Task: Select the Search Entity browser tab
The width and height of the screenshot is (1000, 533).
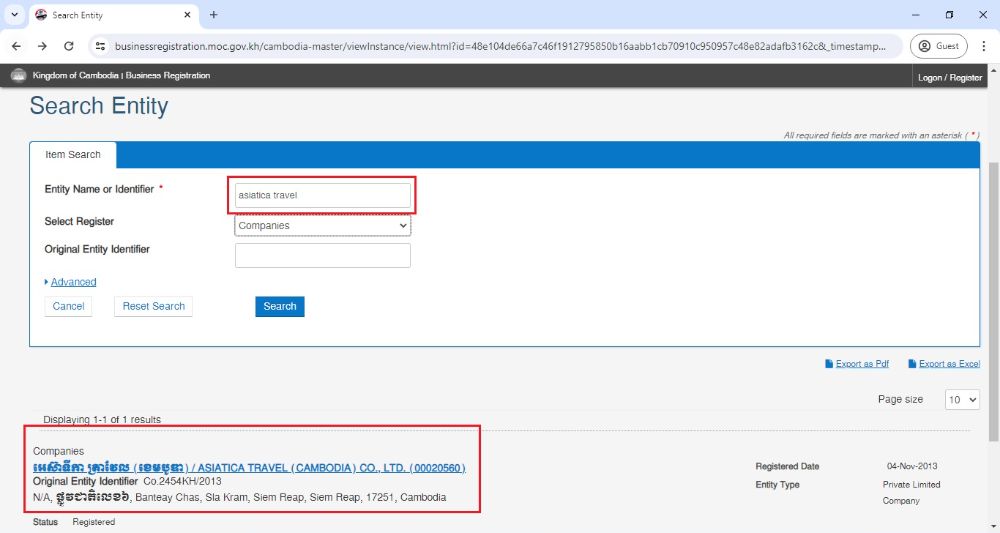Action: 114,15
